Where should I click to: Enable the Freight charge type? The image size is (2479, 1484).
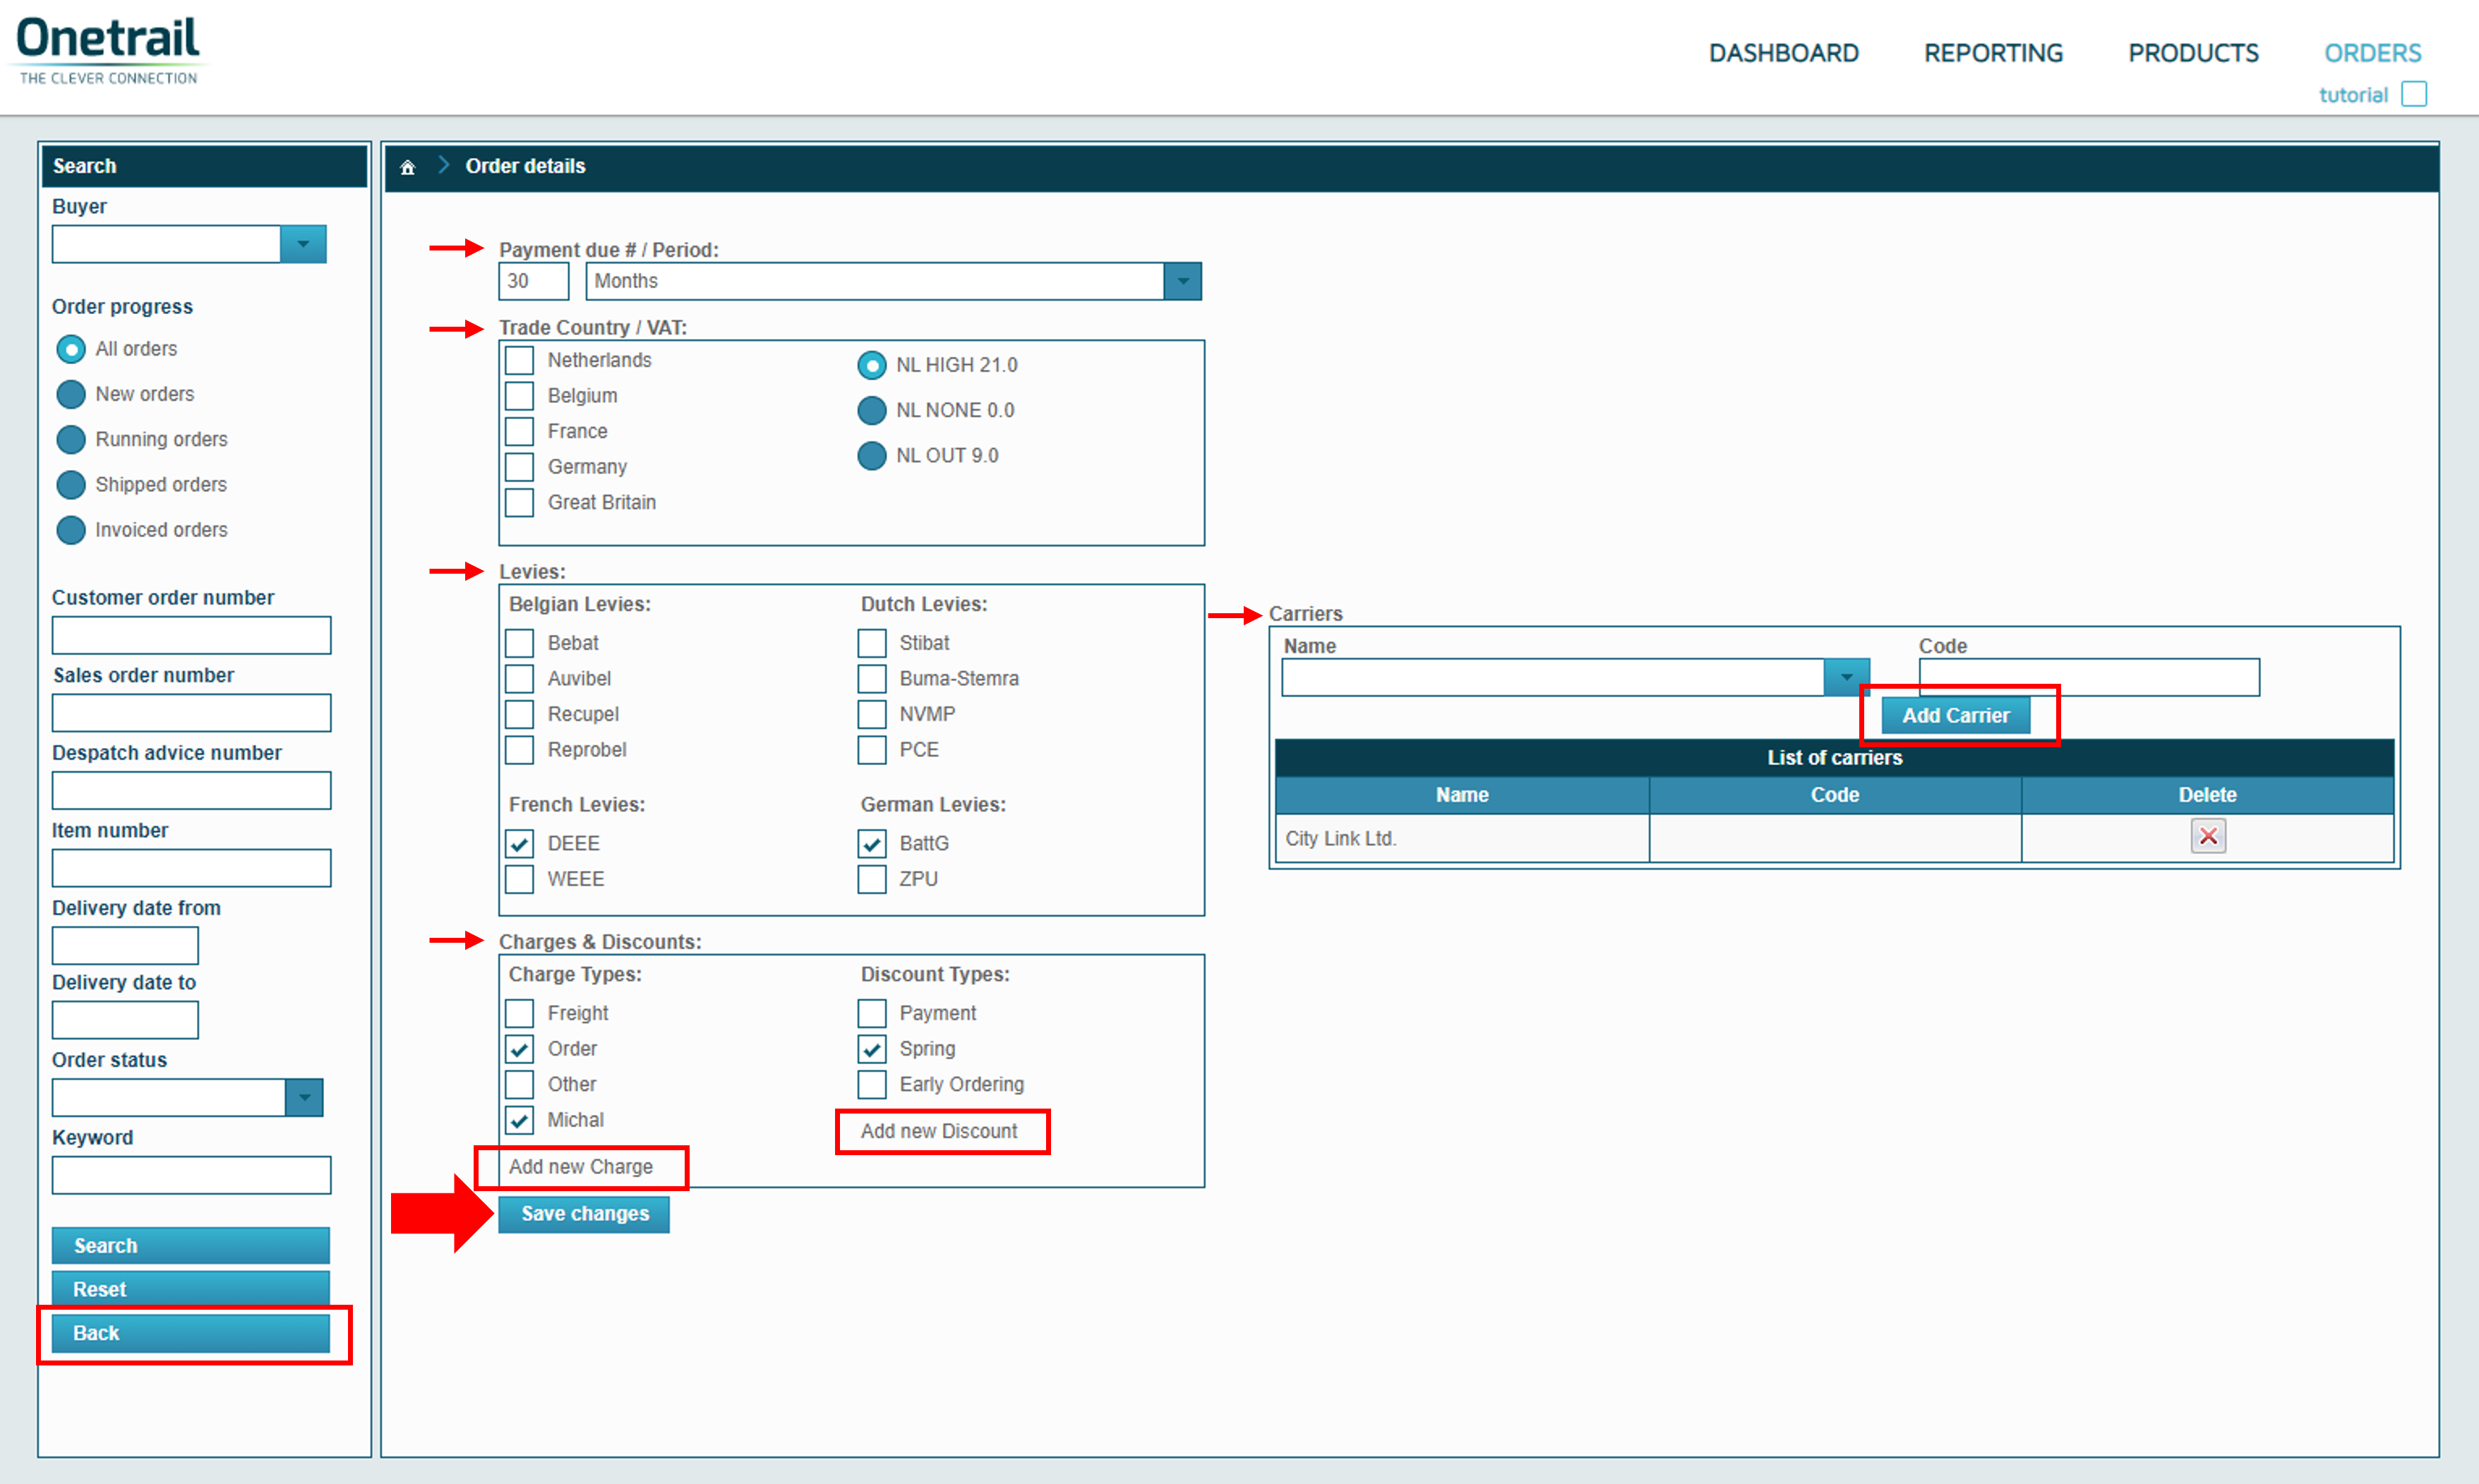click(519, 1013)
